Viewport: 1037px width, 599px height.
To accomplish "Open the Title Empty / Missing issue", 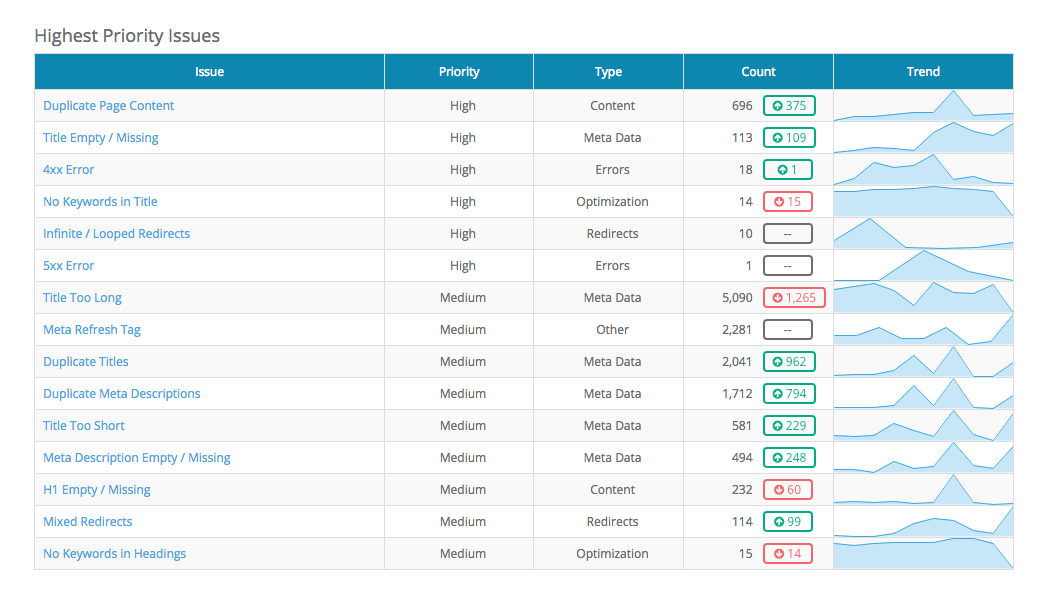I will 100,138.
